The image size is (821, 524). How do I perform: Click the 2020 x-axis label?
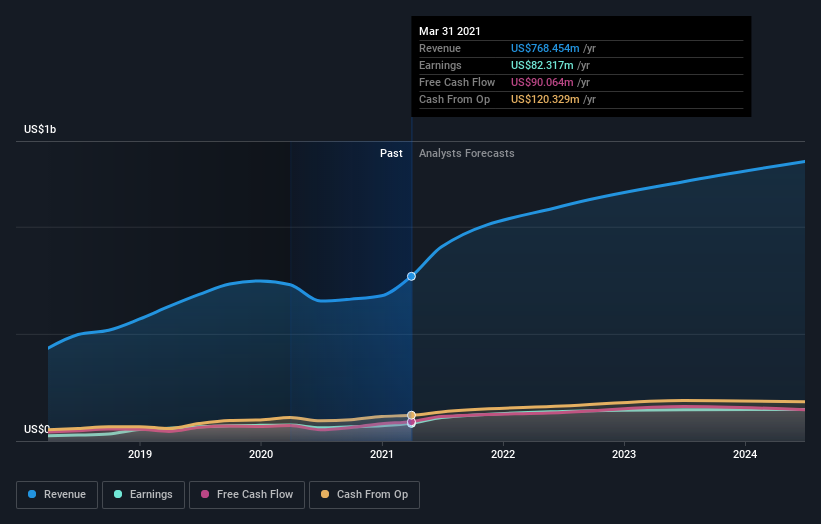[261, 454]
